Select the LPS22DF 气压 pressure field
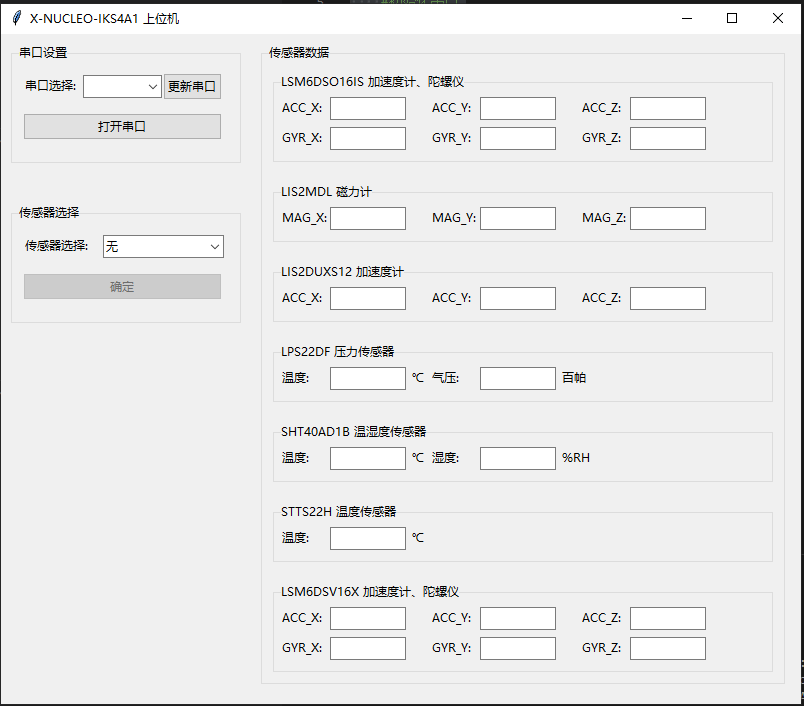Viewport: 804px width, 706px height. coord(517,379)
